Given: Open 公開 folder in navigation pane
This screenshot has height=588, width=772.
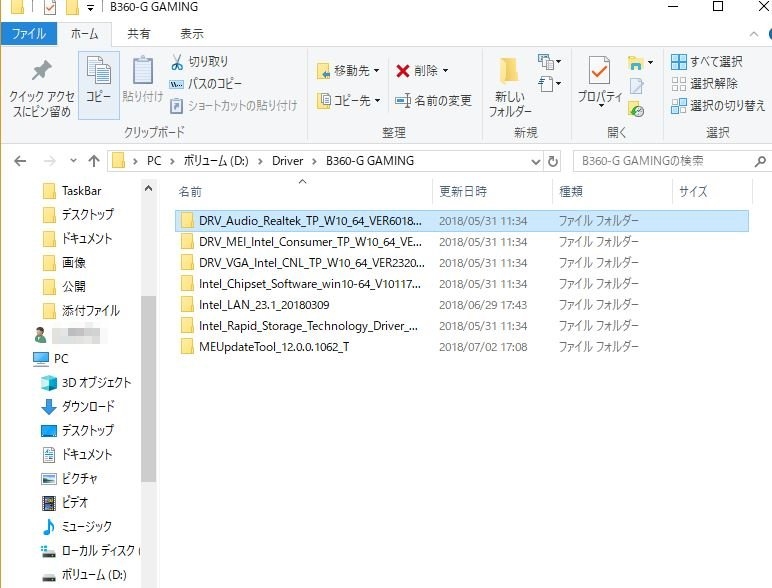Looking at the screenshot, I should 64,286.
